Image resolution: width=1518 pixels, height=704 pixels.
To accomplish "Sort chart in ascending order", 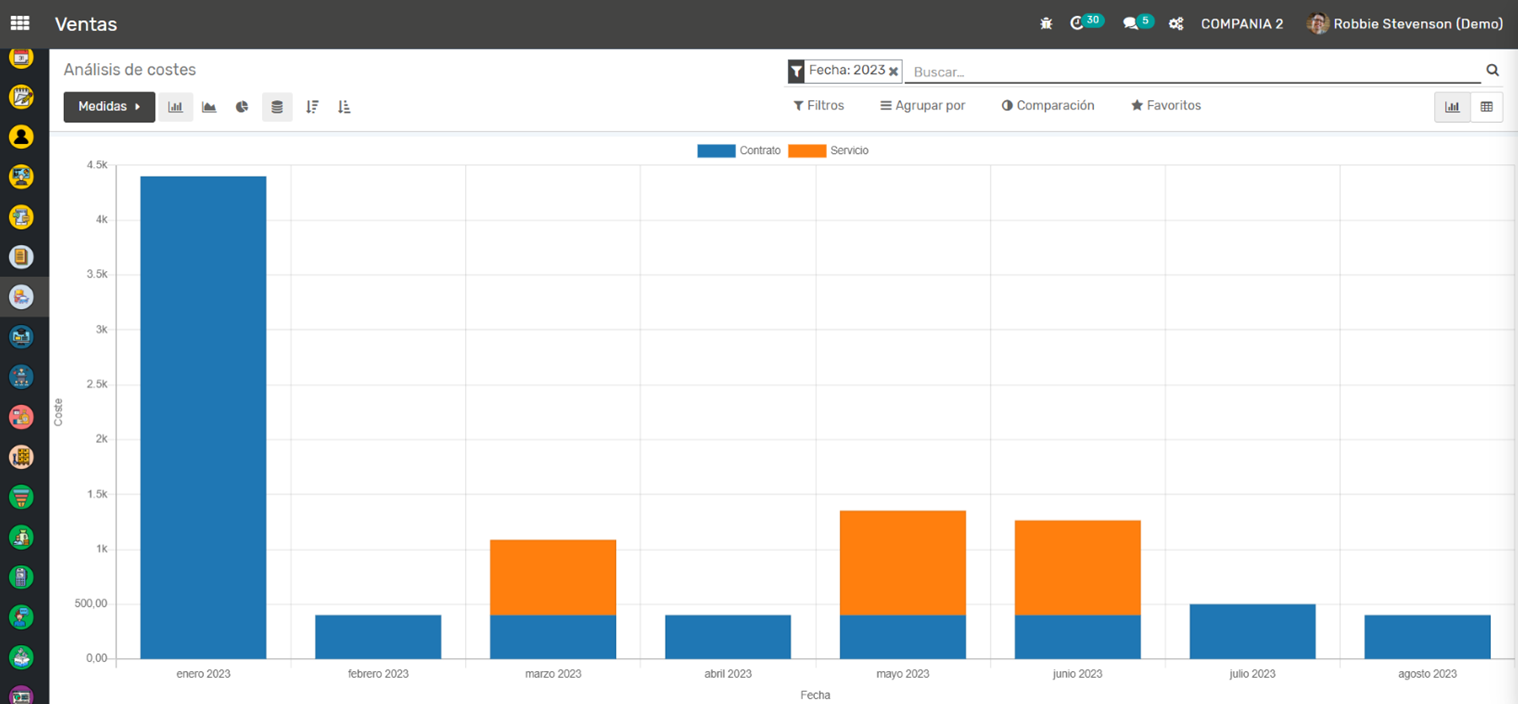I will [x=344, y=107].
